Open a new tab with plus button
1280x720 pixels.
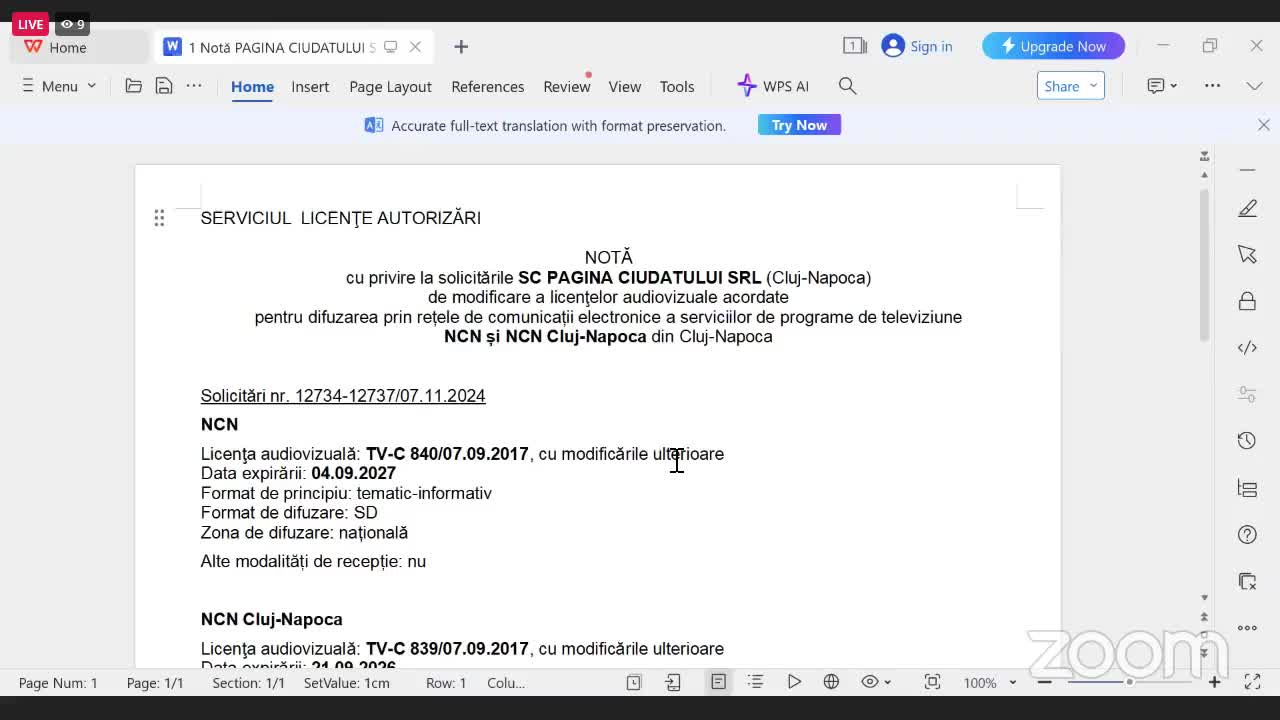pyautogui.click(x=461, y=47)
